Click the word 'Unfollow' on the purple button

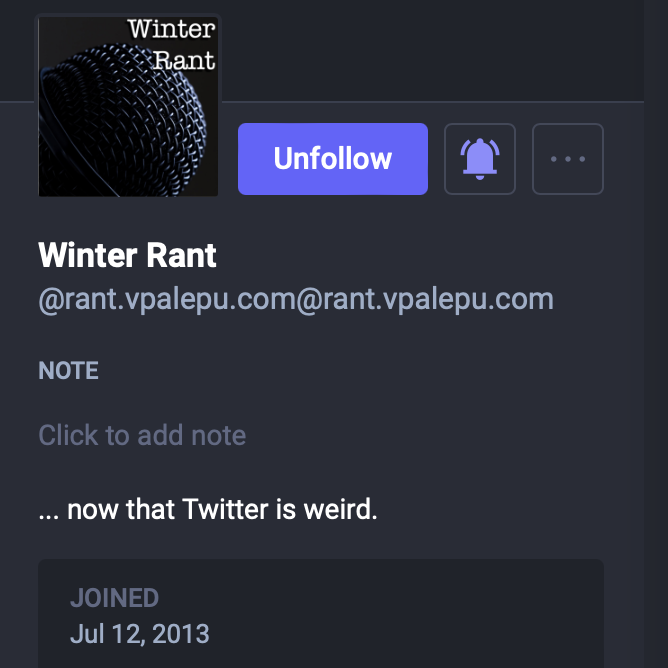[332, 159]
